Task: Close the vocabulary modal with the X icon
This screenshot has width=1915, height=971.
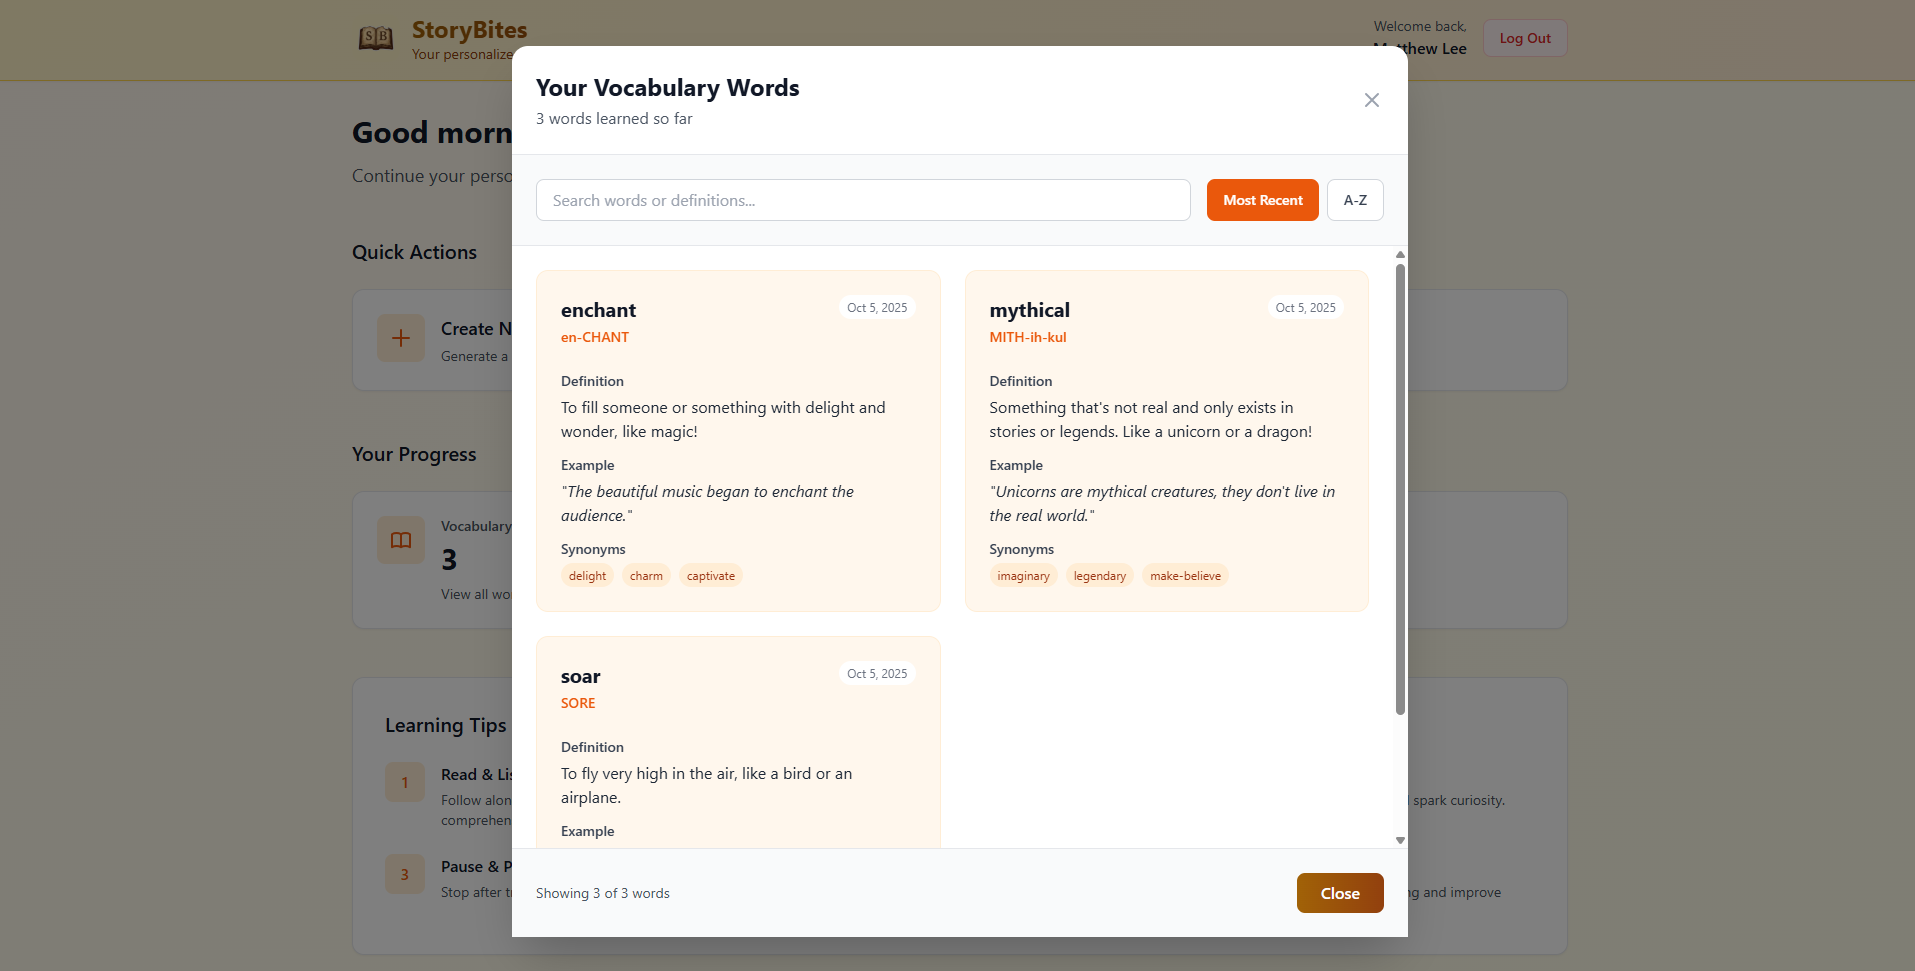Action: pos(1371,100)
